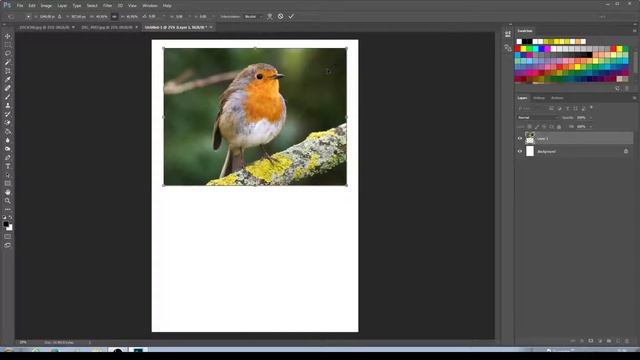Pick the blue swatch in second row
Image resolution: width=640 pixels, height=360 pixels.
(x=542, y=49)
